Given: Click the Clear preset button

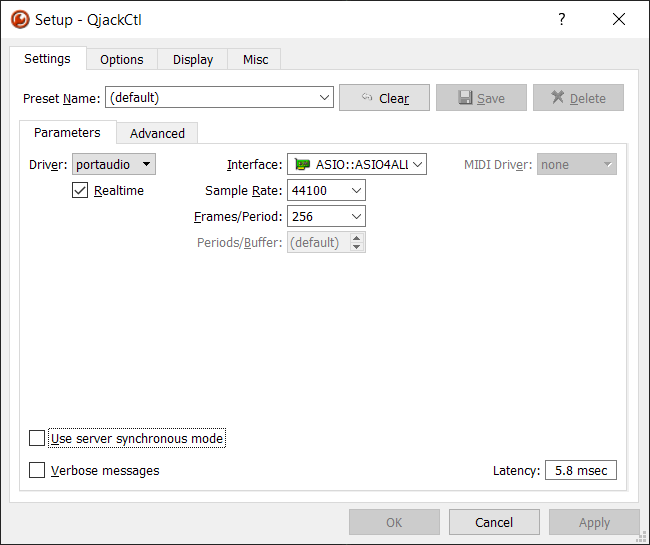Looking at the screenshot, I should tap(384, 98).
